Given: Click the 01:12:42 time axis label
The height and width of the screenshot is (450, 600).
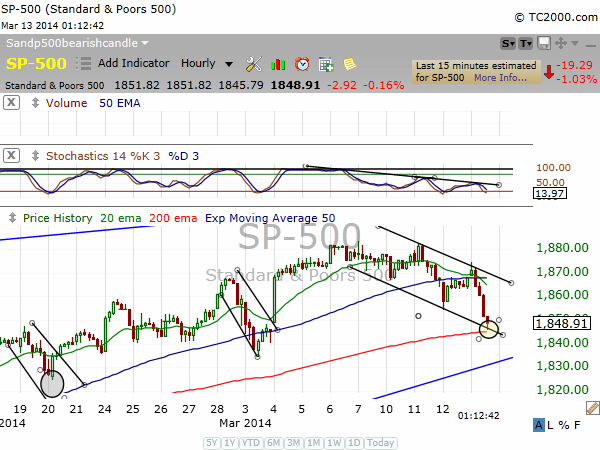Looking at the screenshot, I should pyautogui.click(x=478, y=416).
